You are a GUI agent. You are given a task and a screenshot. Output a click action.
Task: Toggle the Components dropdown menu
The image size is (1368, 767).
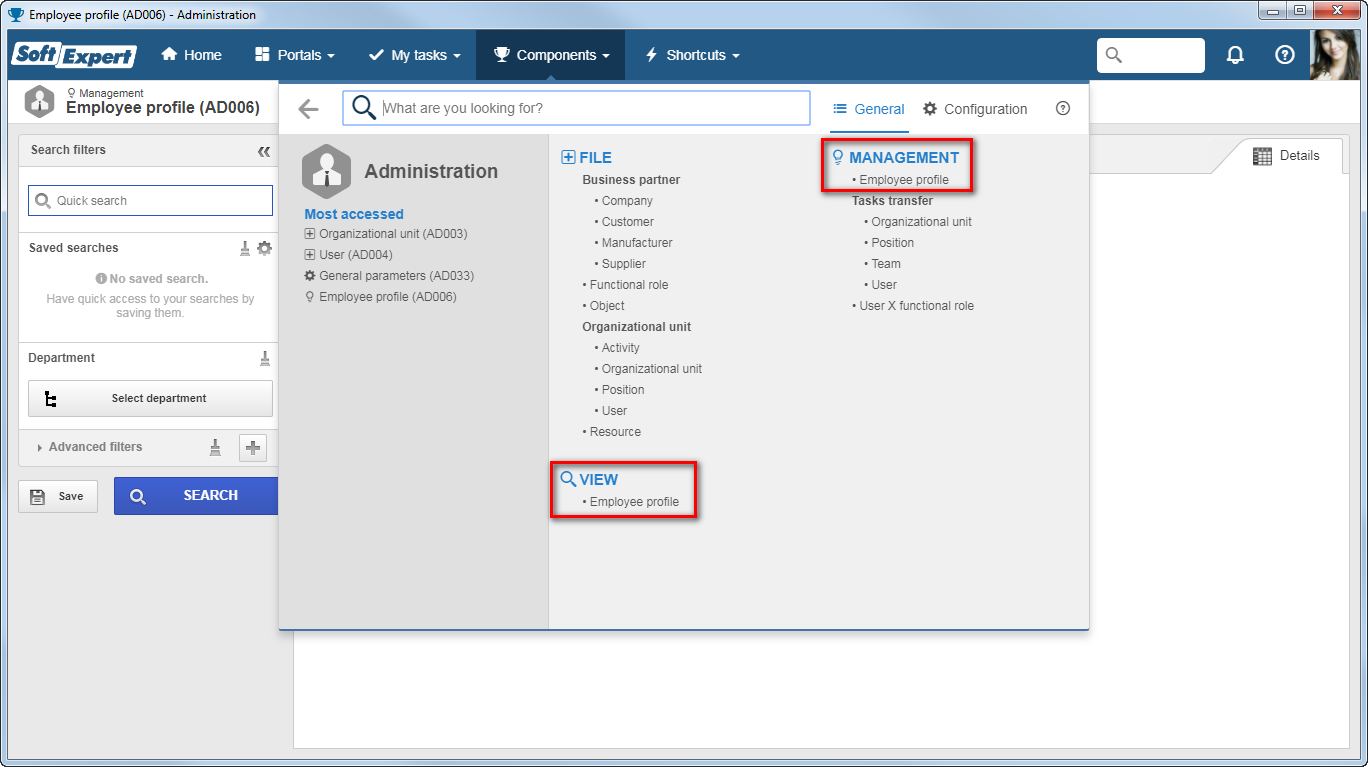(x=551, y=55)
